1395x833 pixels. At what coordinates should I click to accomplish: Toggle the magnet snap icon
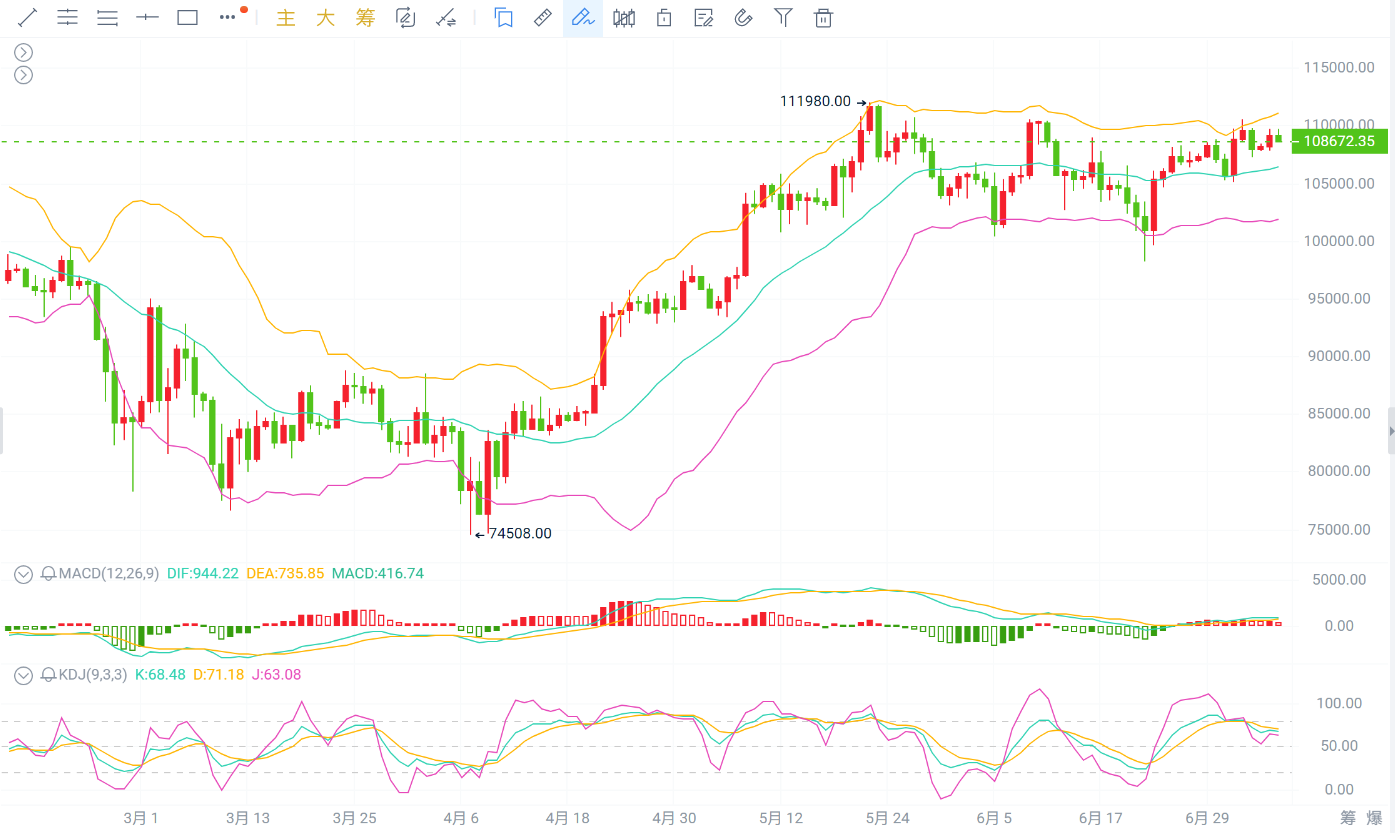pos(743,17)
